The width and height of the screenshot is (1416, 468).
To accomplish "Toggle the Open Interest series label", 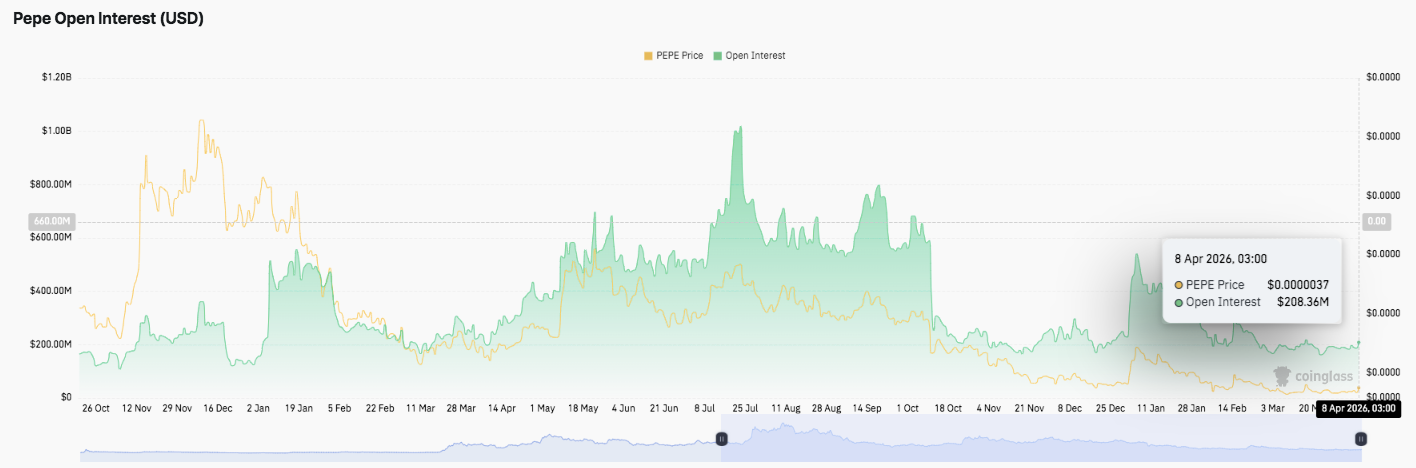I will tap(755, 56).
